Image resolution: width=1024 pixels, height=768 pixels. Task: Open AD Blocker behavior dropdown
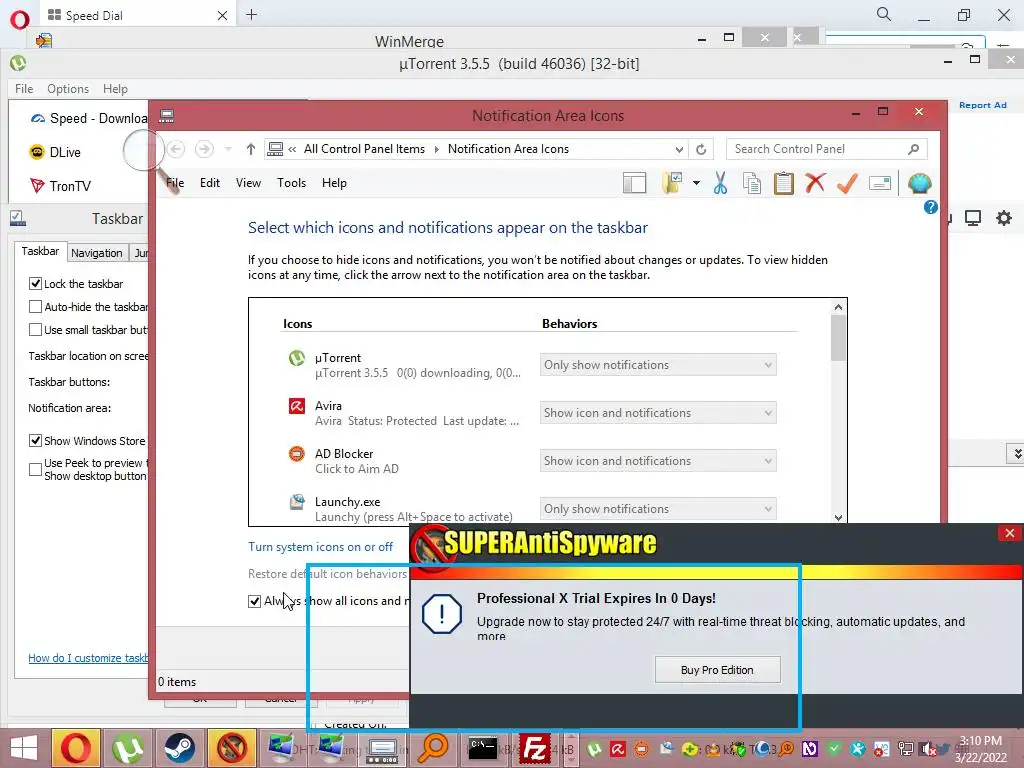pyautogui.click(x=658, y=461)
